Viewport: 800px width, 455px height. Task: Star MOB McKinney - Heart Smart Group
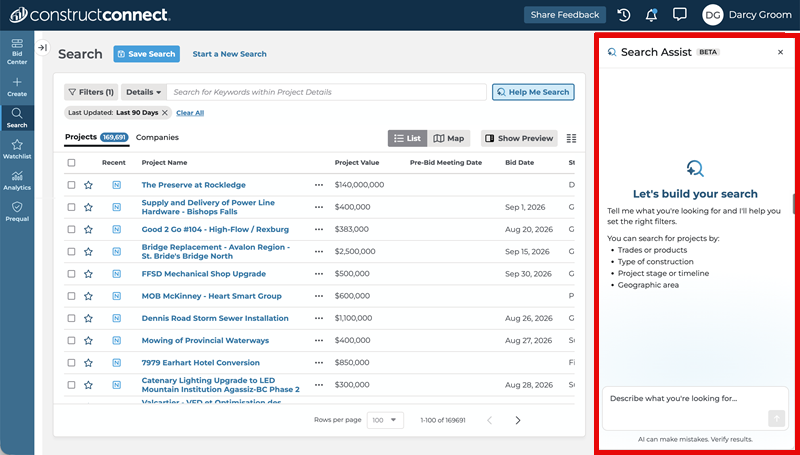tap(88, 296)
